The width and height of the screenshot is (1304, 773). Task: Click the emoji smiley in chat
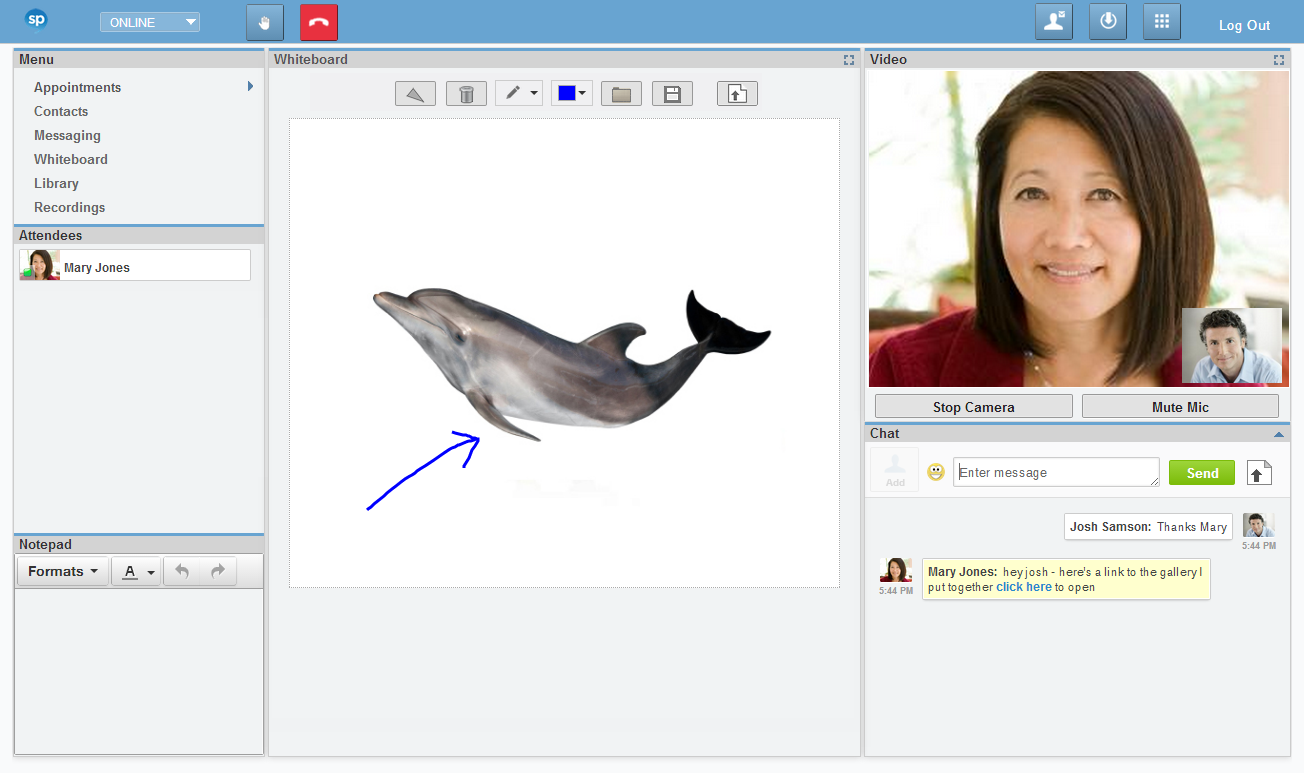pyautogui.click(x=936, y=472)
